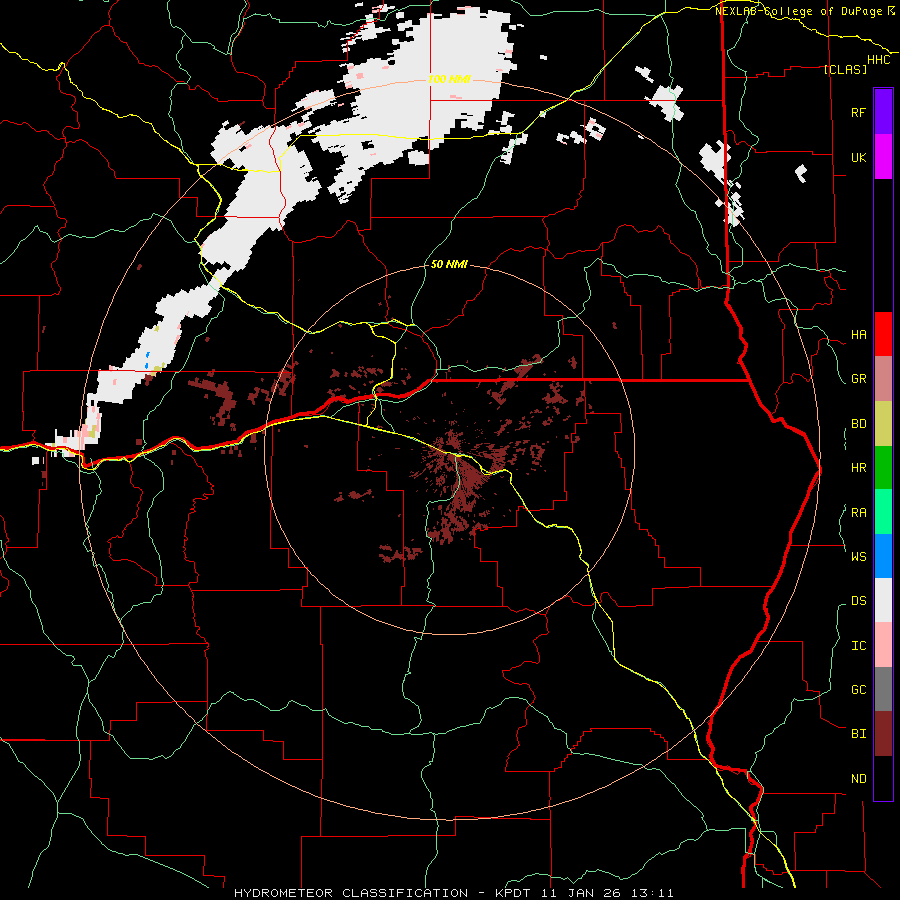
Task: Click the DS legend label
Action: (858, 601)
